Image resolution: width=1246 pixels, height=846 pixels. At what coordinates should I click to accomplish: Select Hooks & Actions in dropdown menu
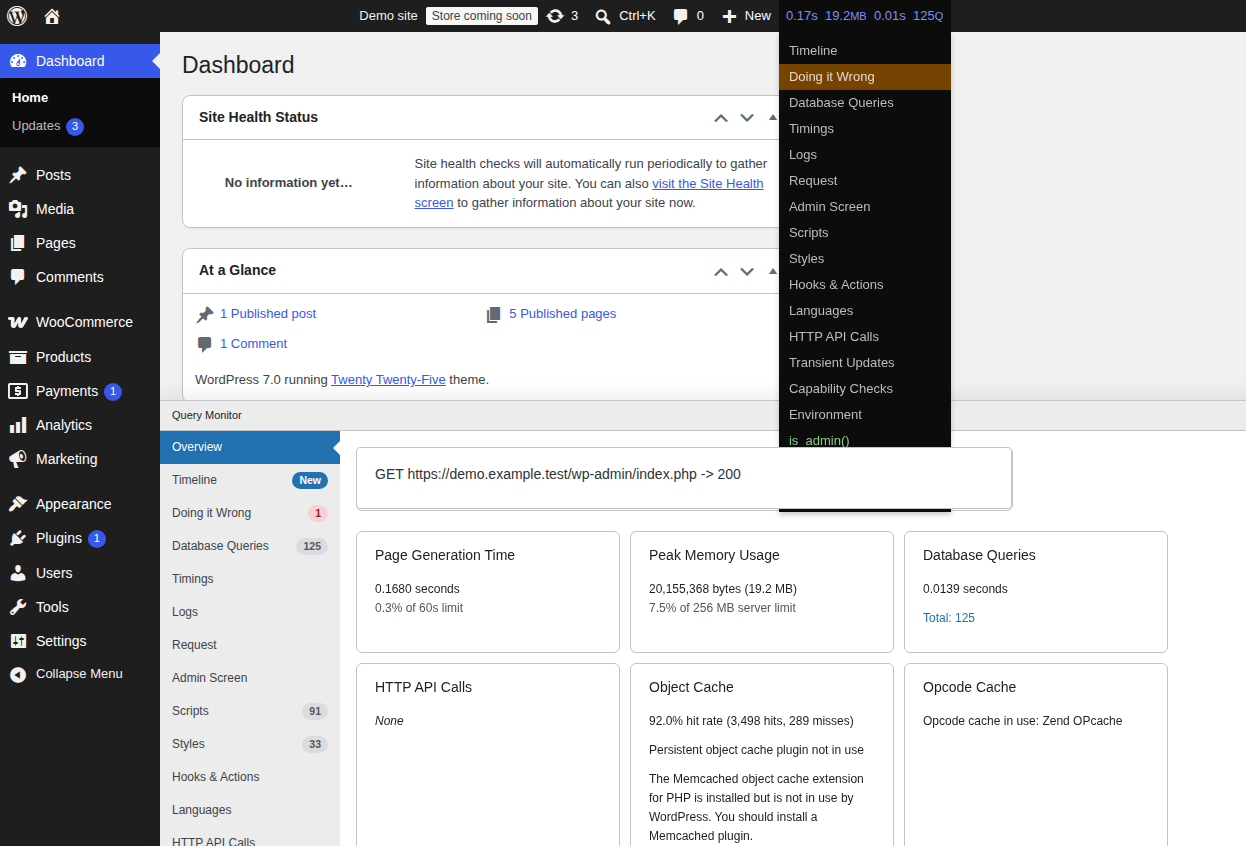(865, 285)
